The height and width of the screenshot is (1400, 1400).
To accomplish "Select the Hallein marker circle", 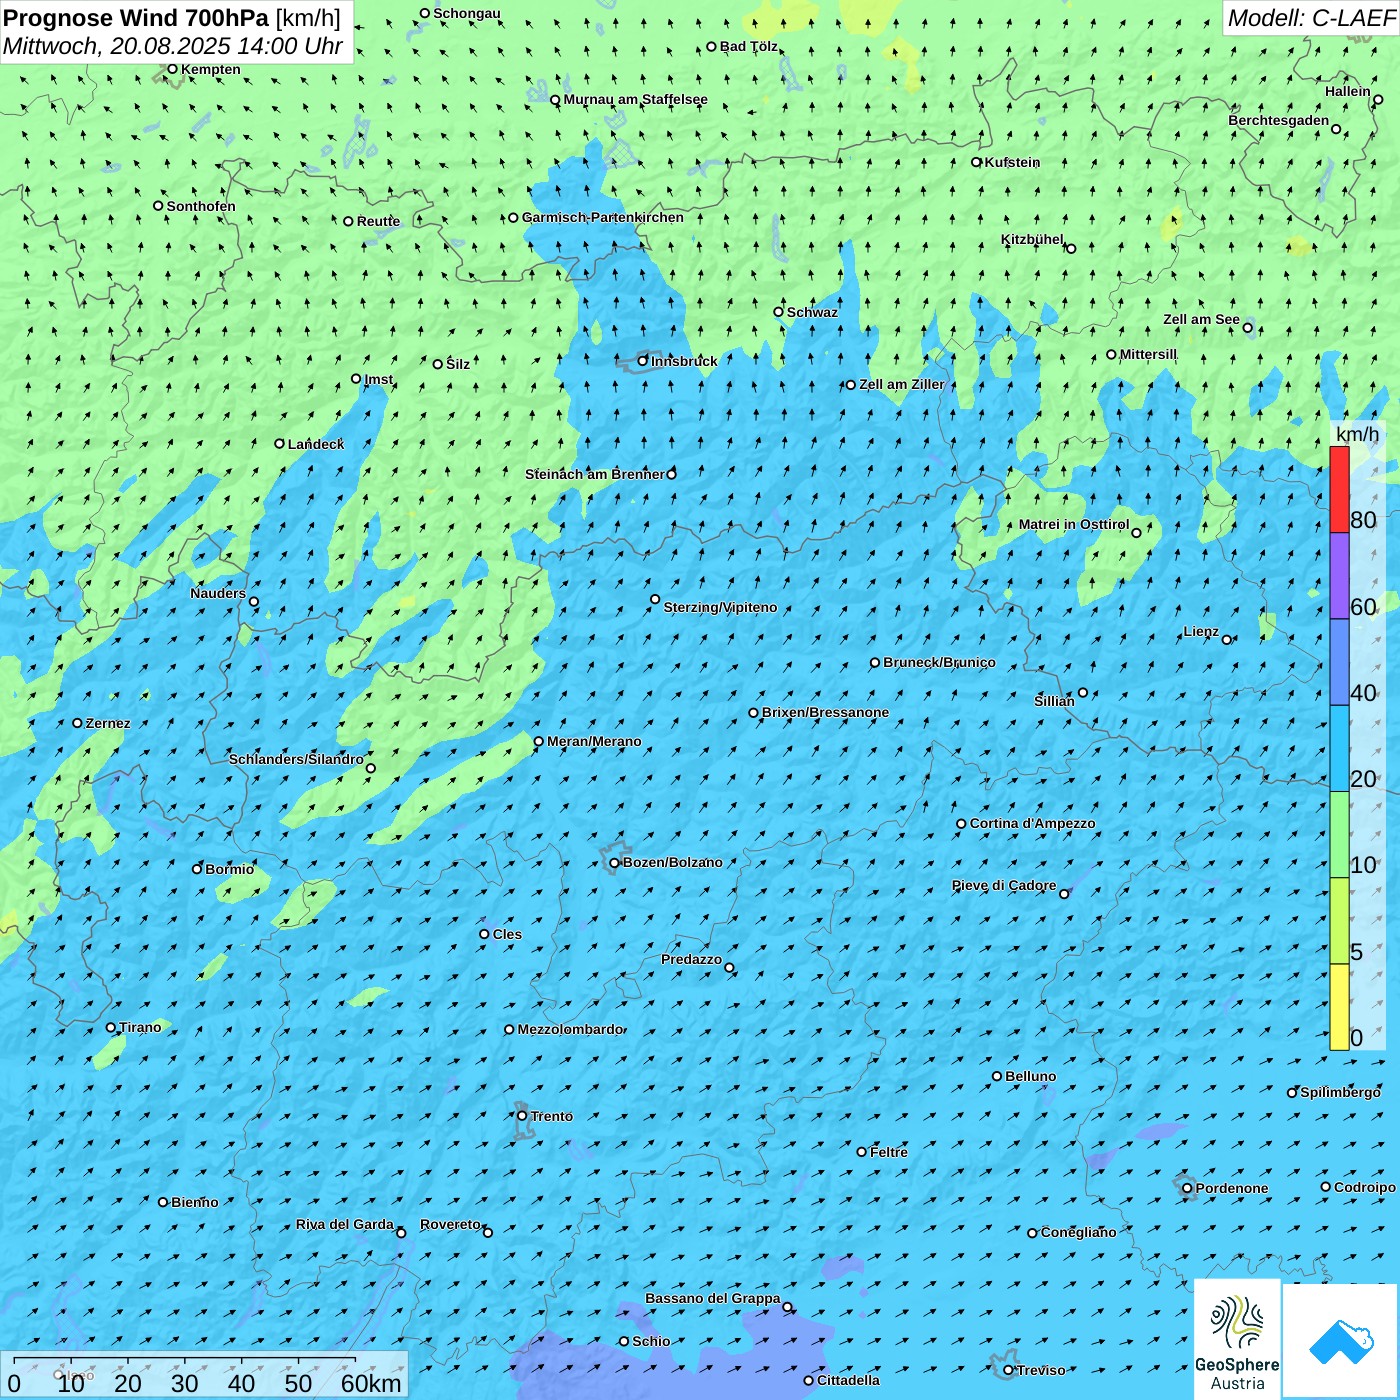I will (x=1378, y=99).
